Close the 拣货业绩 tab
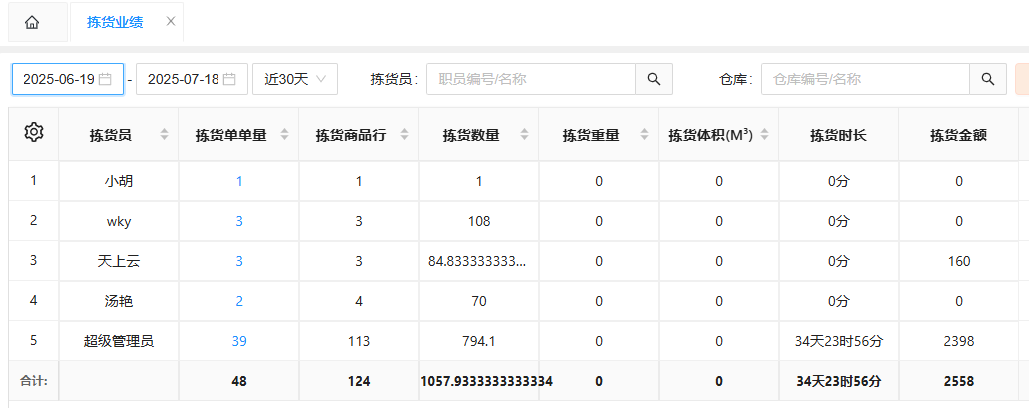The image size is (1029, 408). (x=171, y=22)
